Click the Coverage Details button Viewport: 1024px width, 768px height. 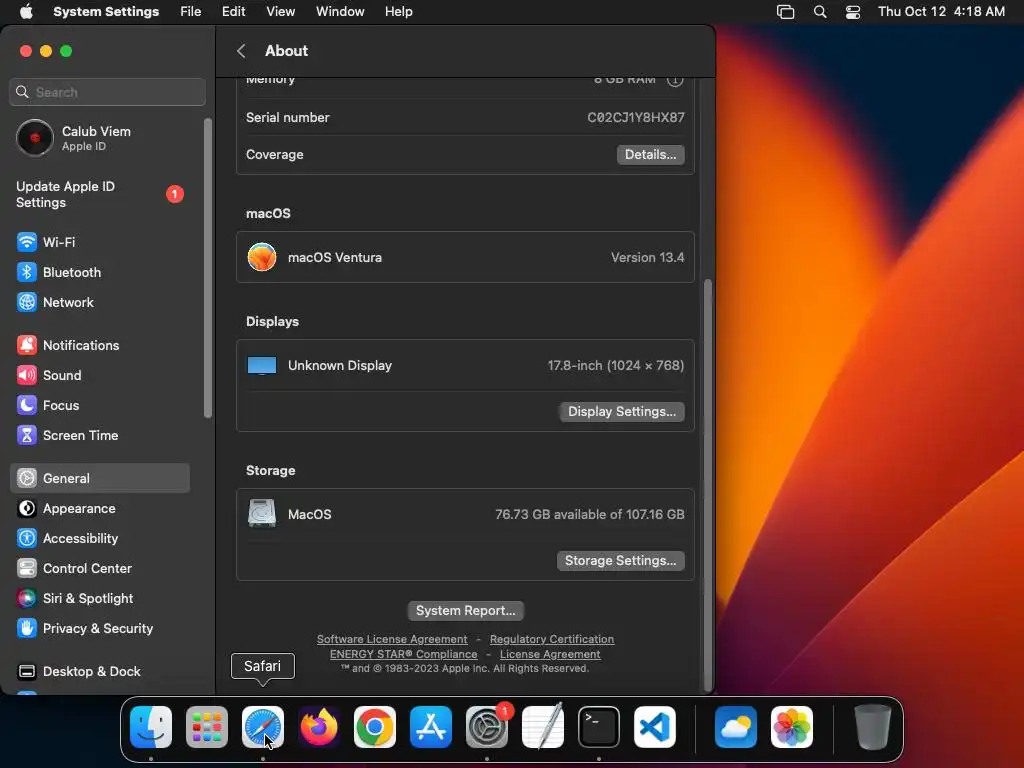click(650, 155)
